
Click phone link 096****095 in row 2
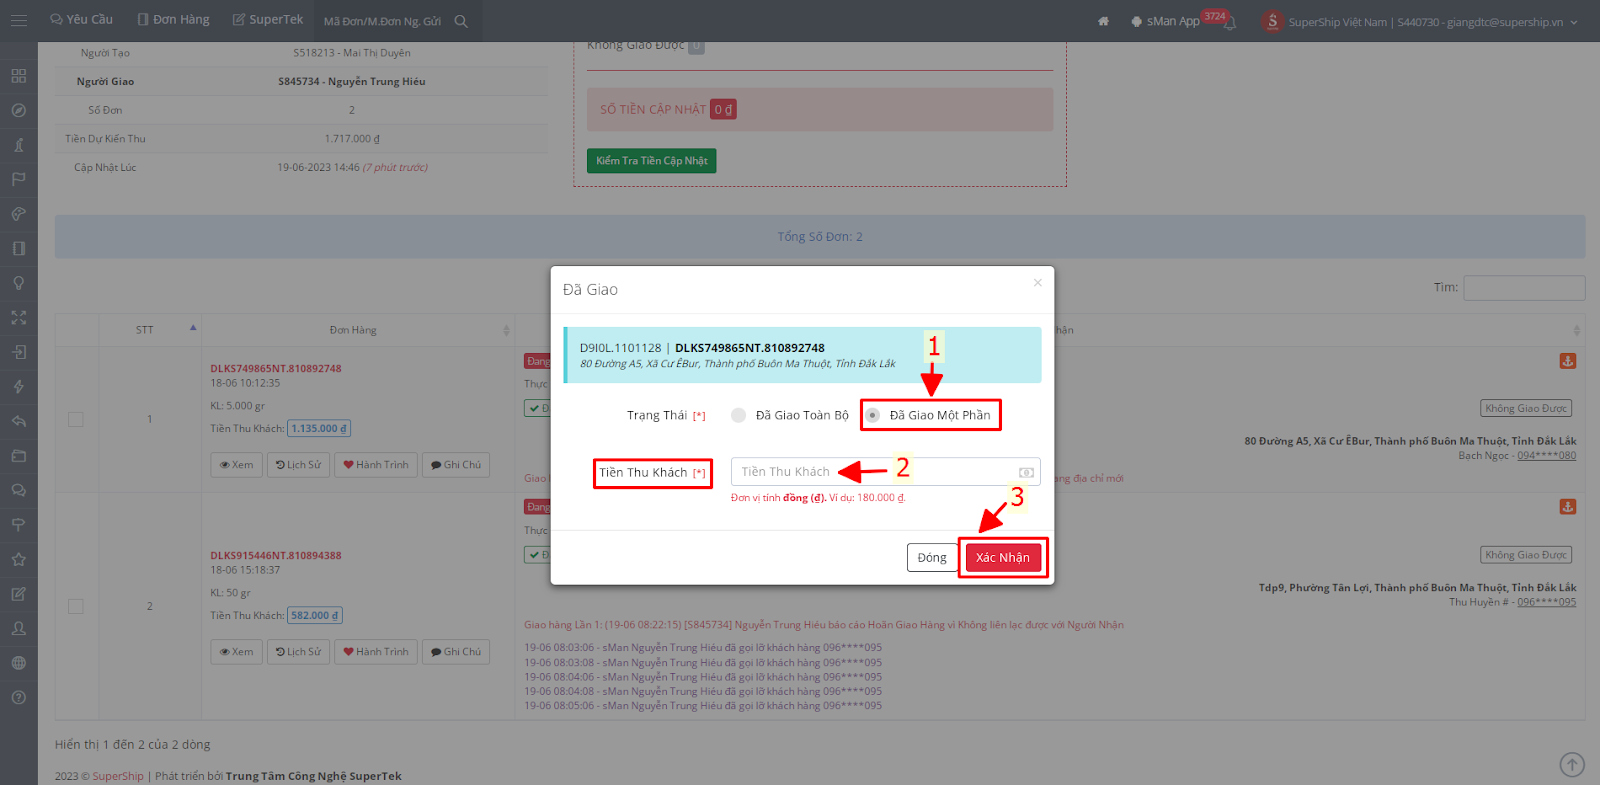(x=1546, y=602)
